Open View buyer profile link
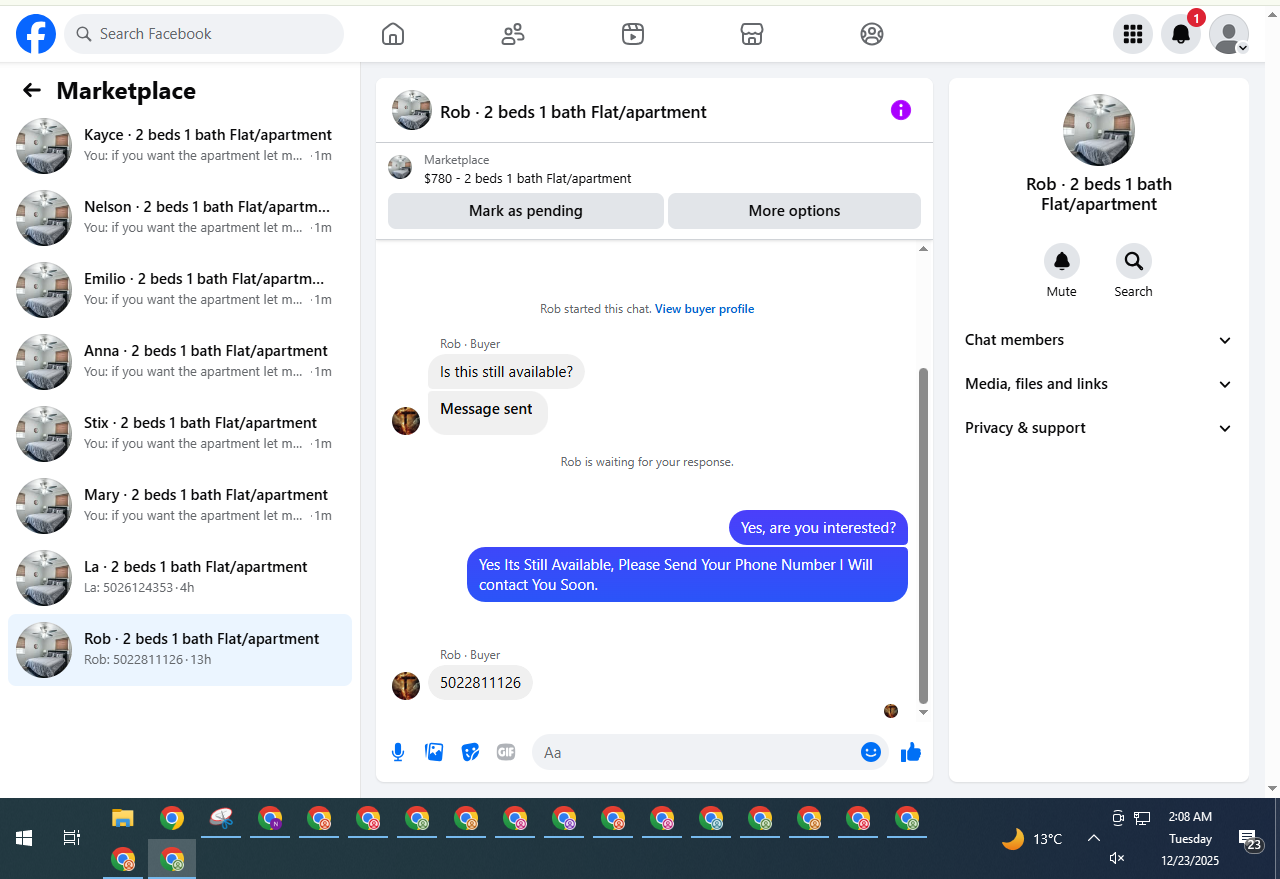 coord(704,309)
